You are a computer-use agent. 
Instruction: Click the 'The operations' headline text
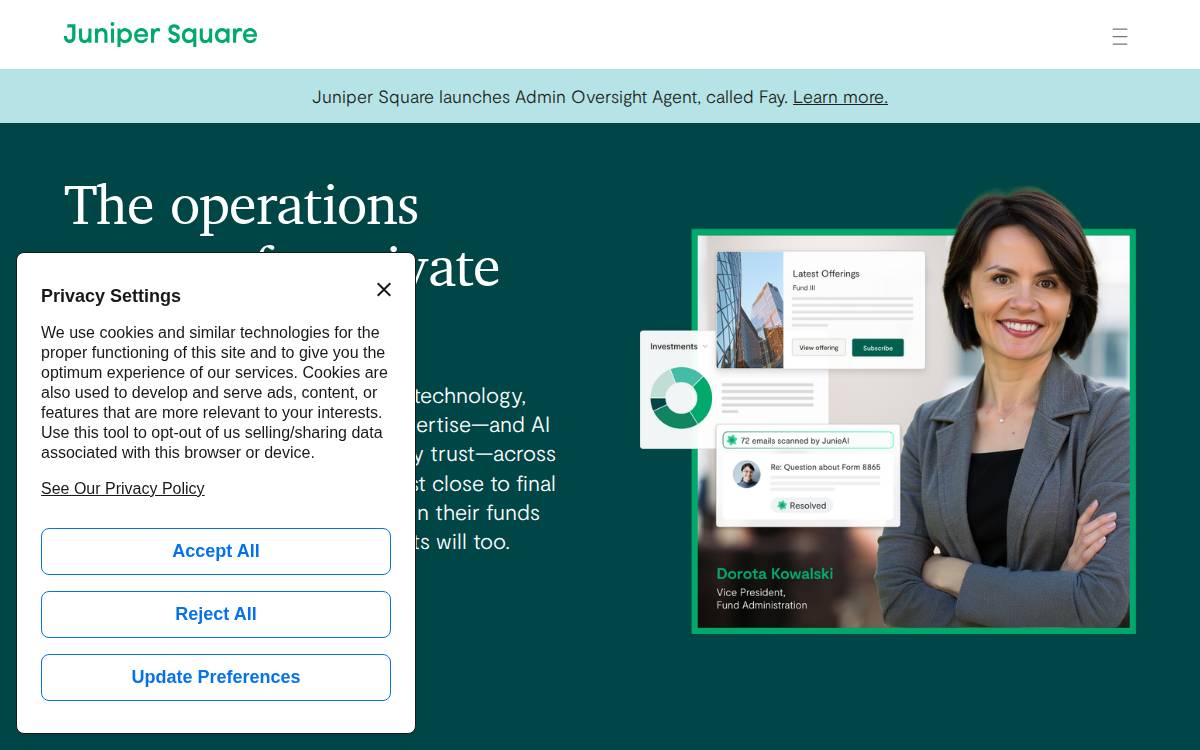(241, 205)
